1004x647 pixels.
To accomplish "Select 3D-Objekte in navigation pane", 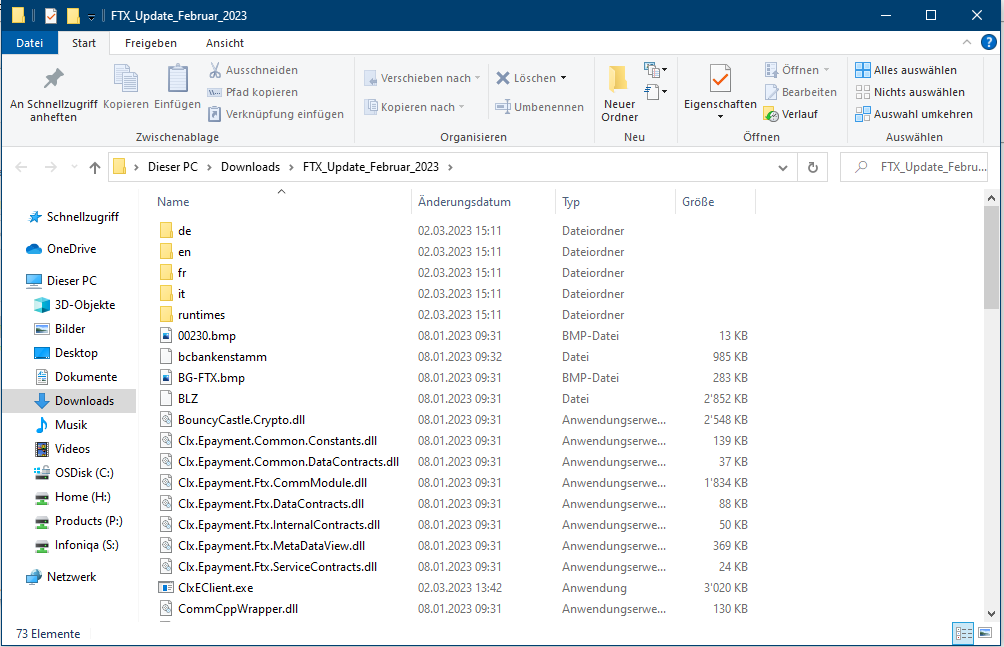I will click(x=74, y=305).
